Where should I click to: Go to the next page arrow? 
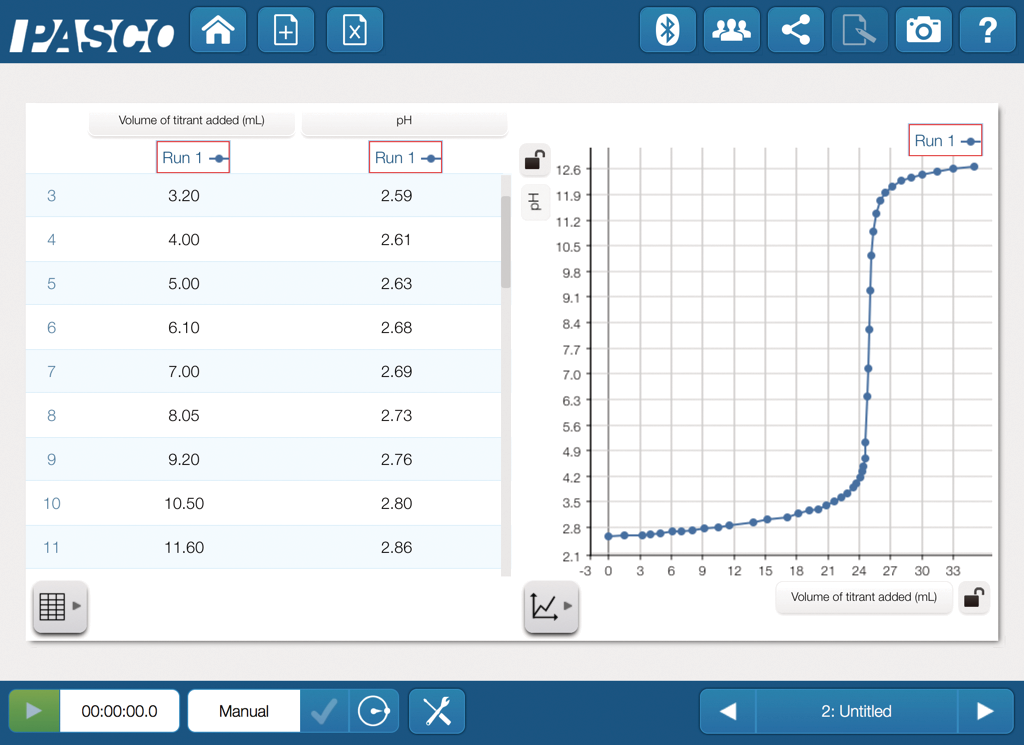click(x=984, y=712)
